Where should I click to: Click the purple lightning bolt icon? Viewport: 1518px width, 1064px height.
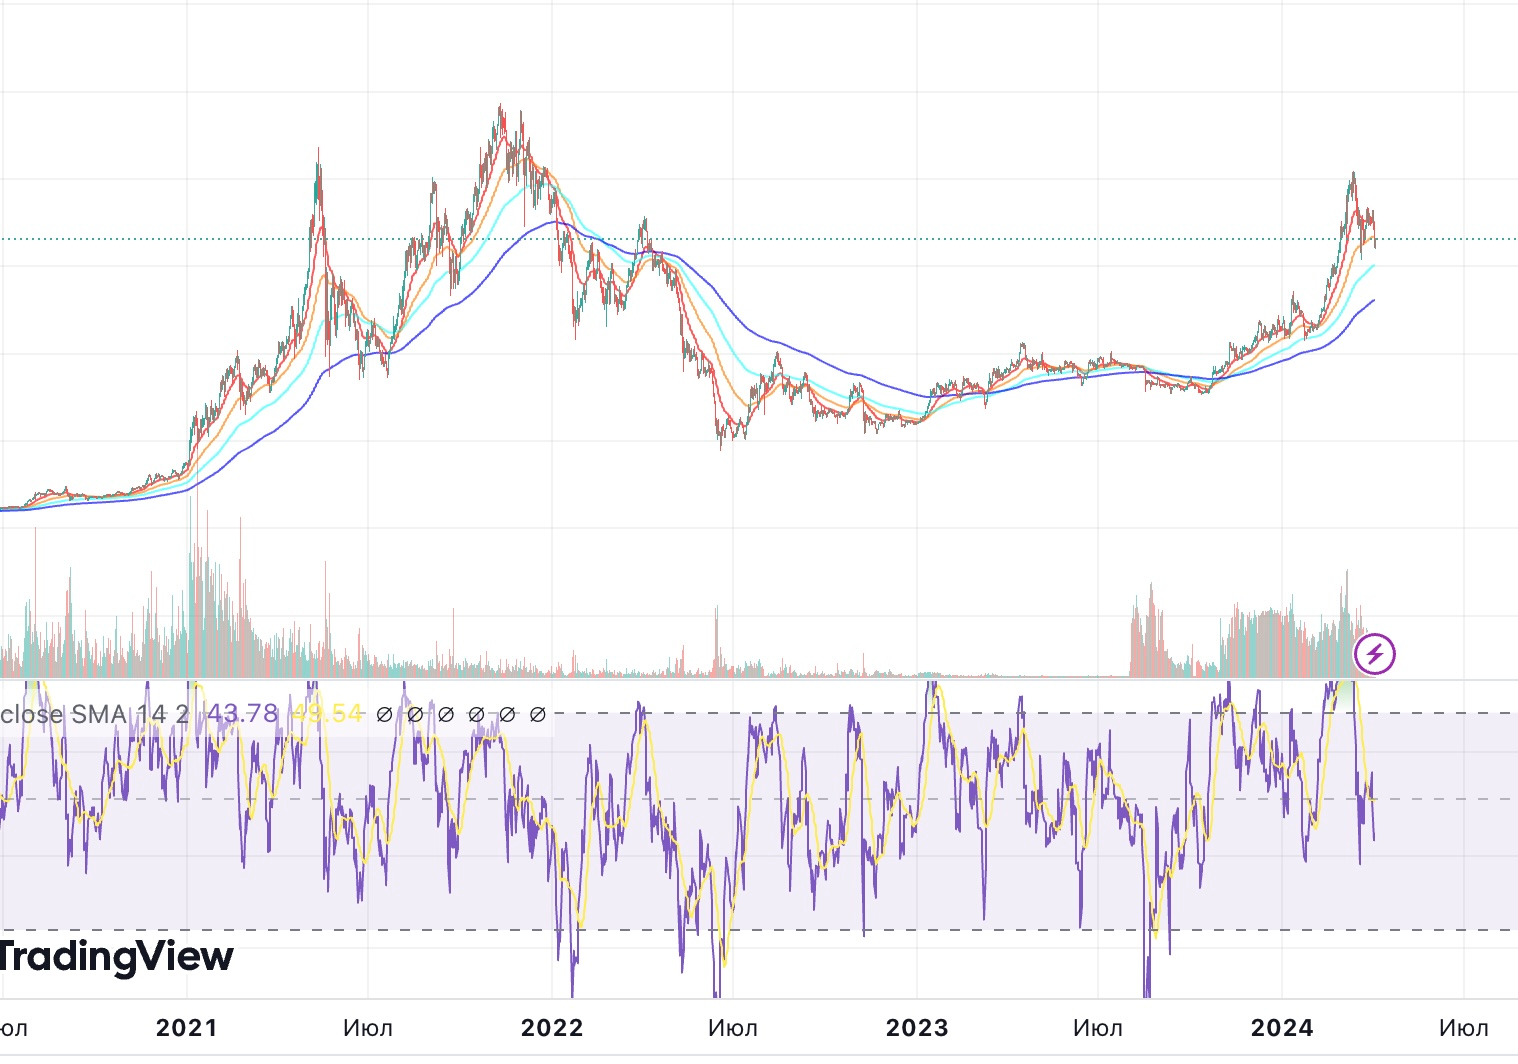[x=1375, y=654]
